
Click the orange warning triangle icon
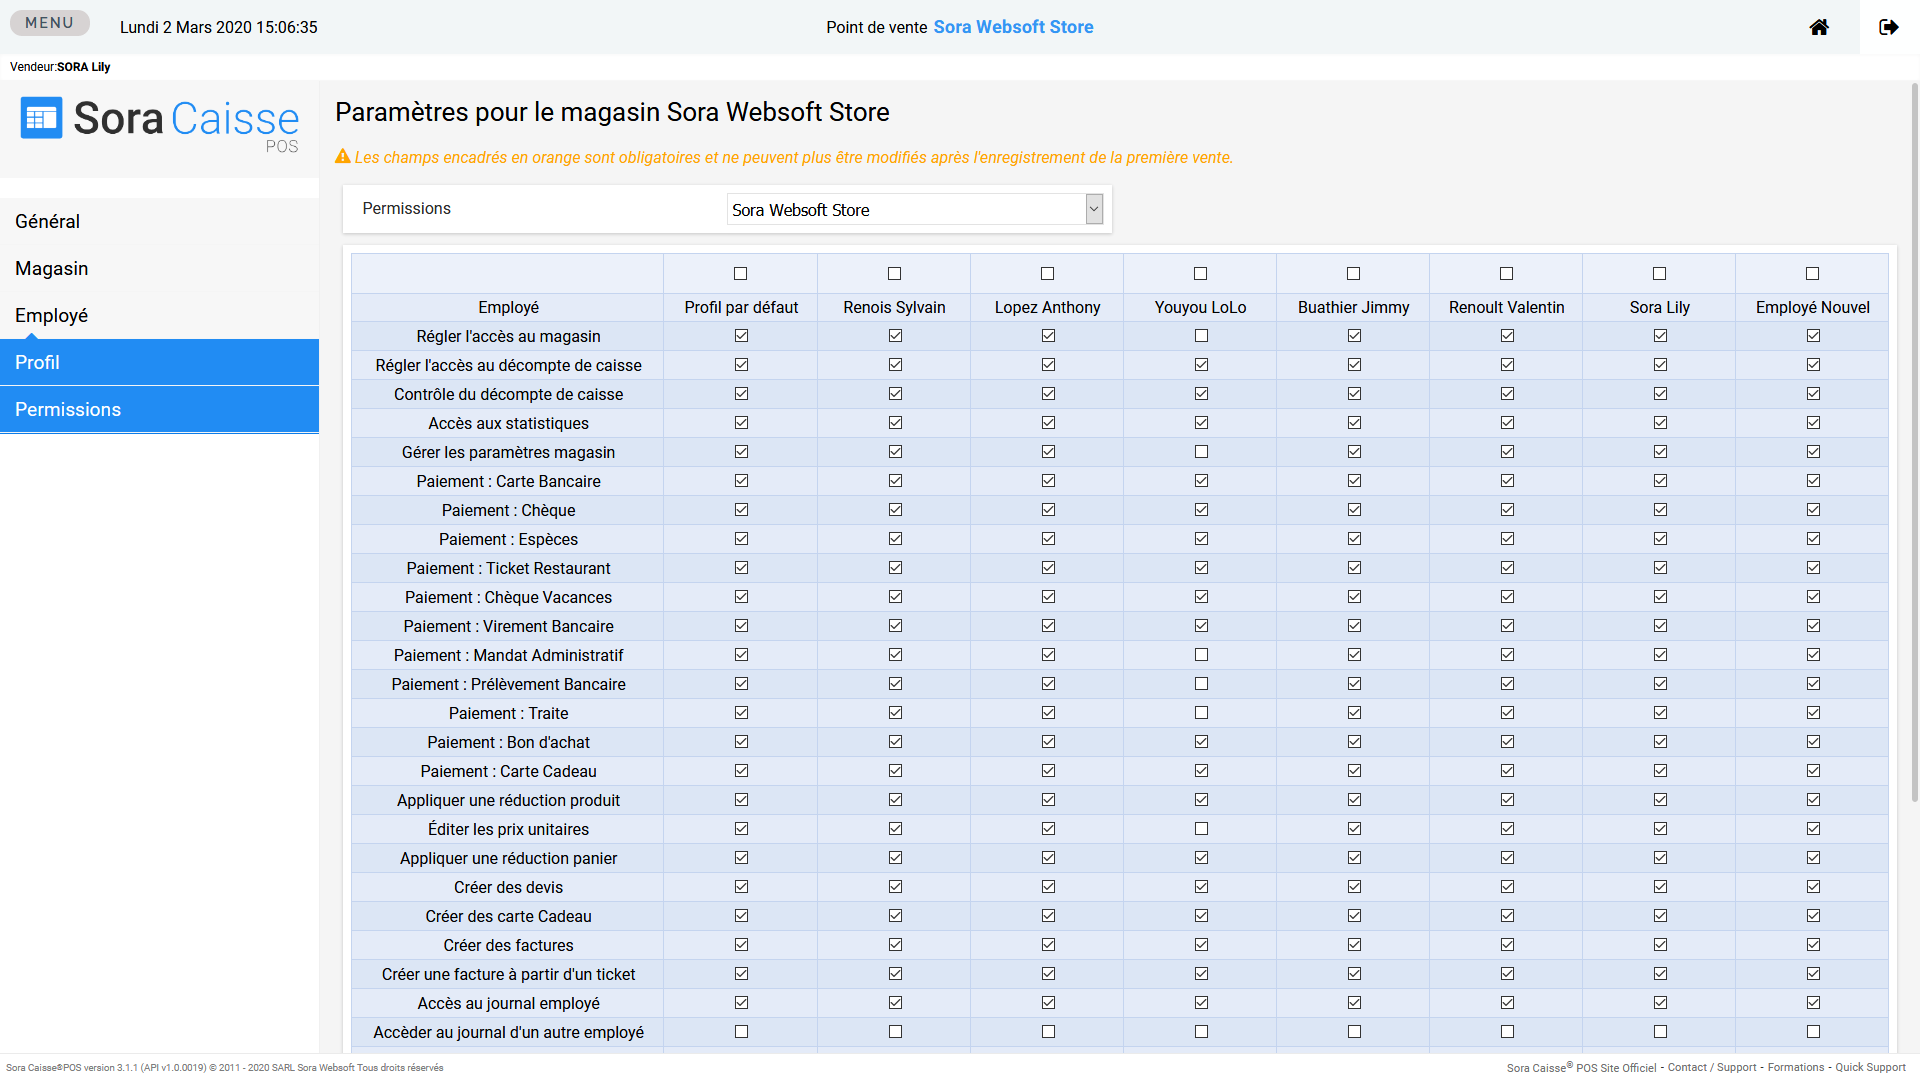tap(343, 157)
